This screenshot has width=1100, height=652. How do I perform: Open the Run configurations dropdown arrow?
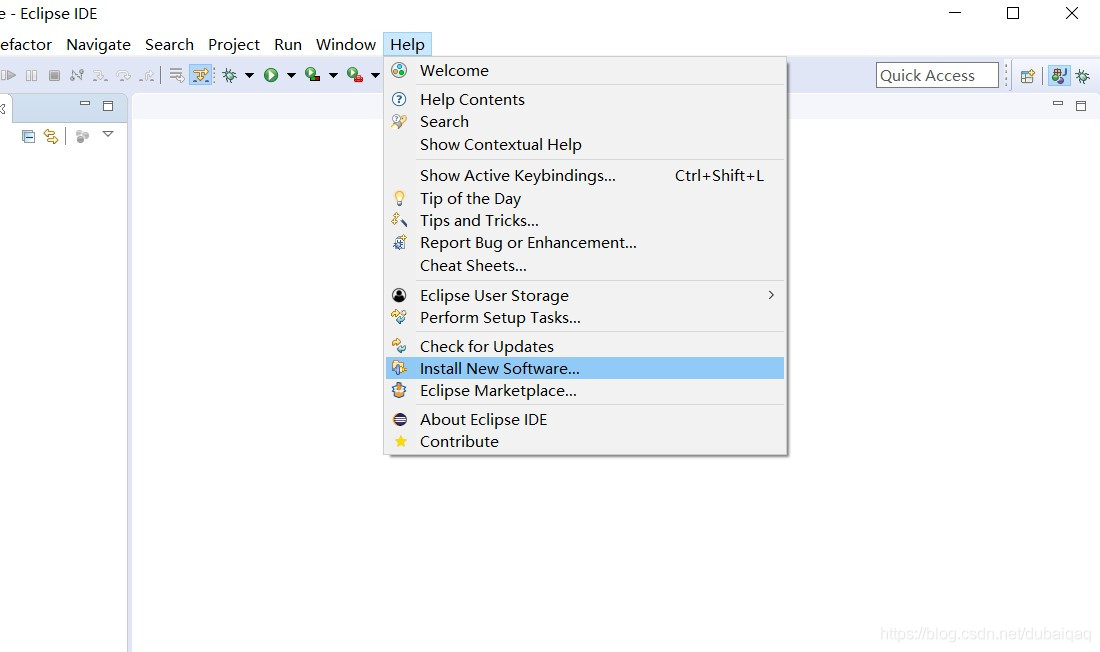coord(291,75)
